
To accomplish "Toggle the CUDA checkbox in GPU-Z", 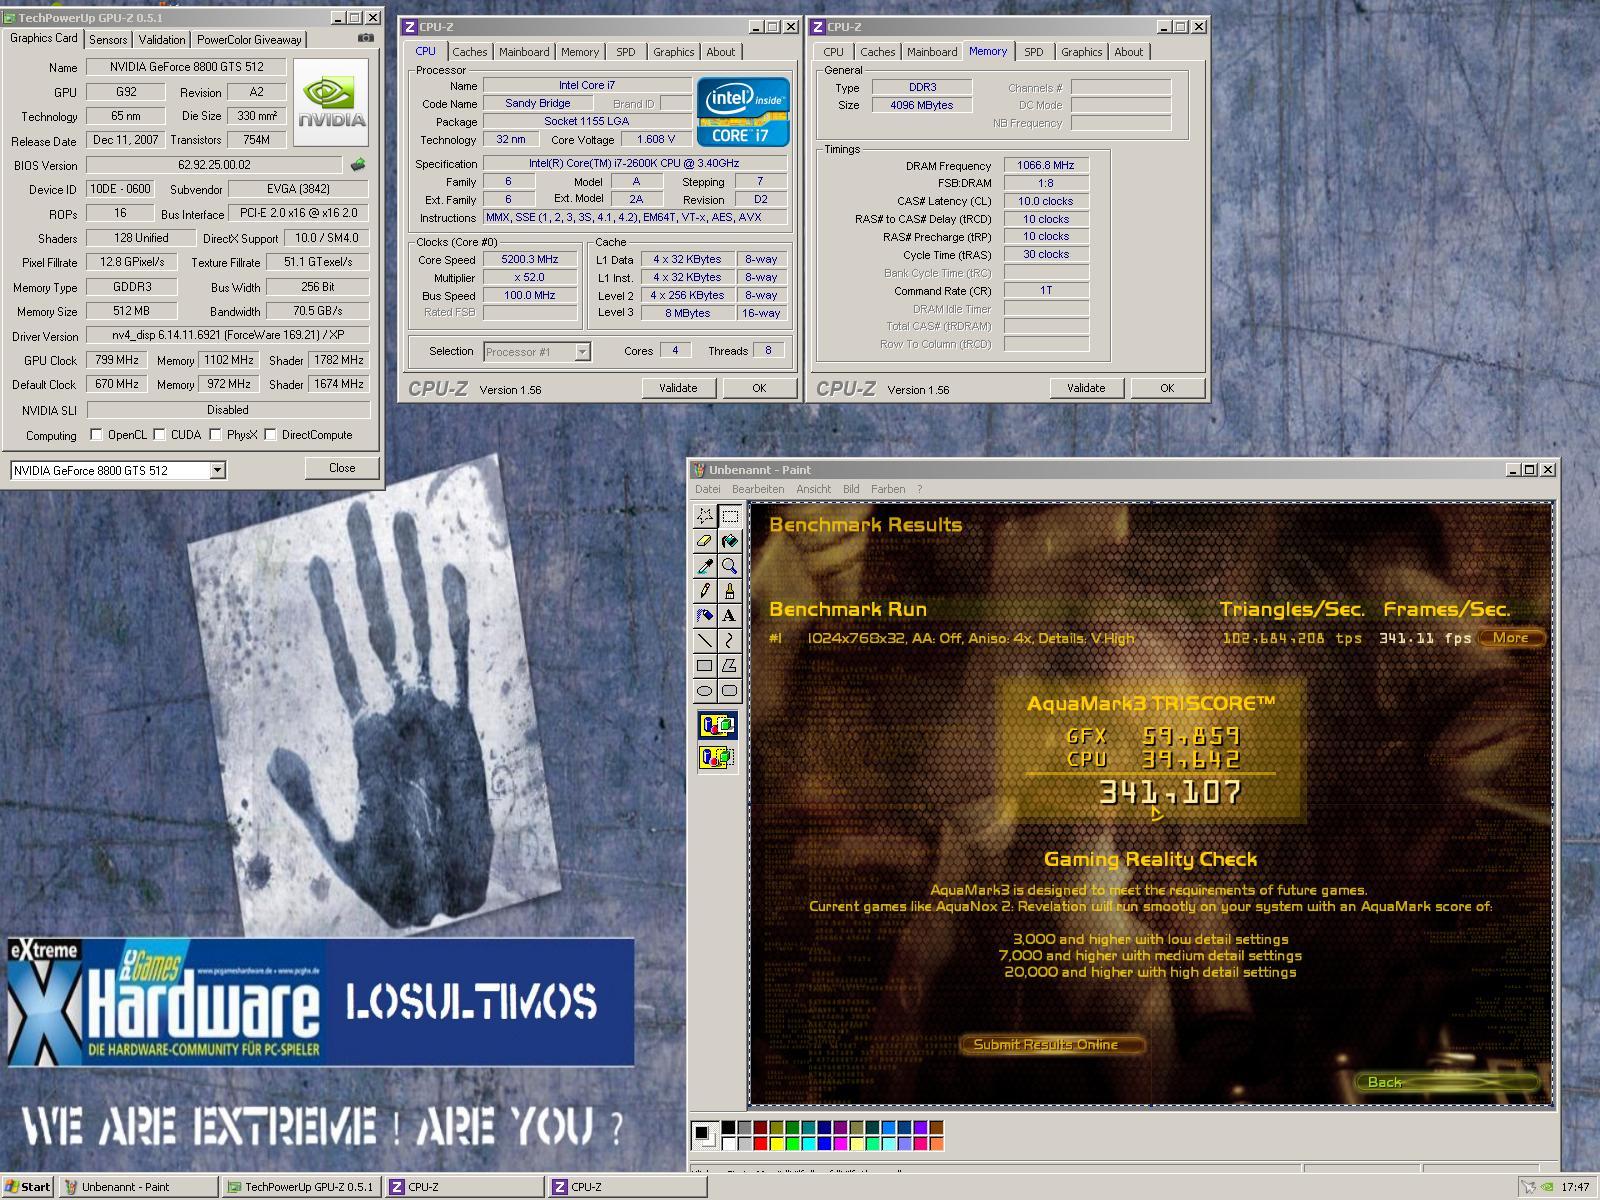I will pos(159,435).
